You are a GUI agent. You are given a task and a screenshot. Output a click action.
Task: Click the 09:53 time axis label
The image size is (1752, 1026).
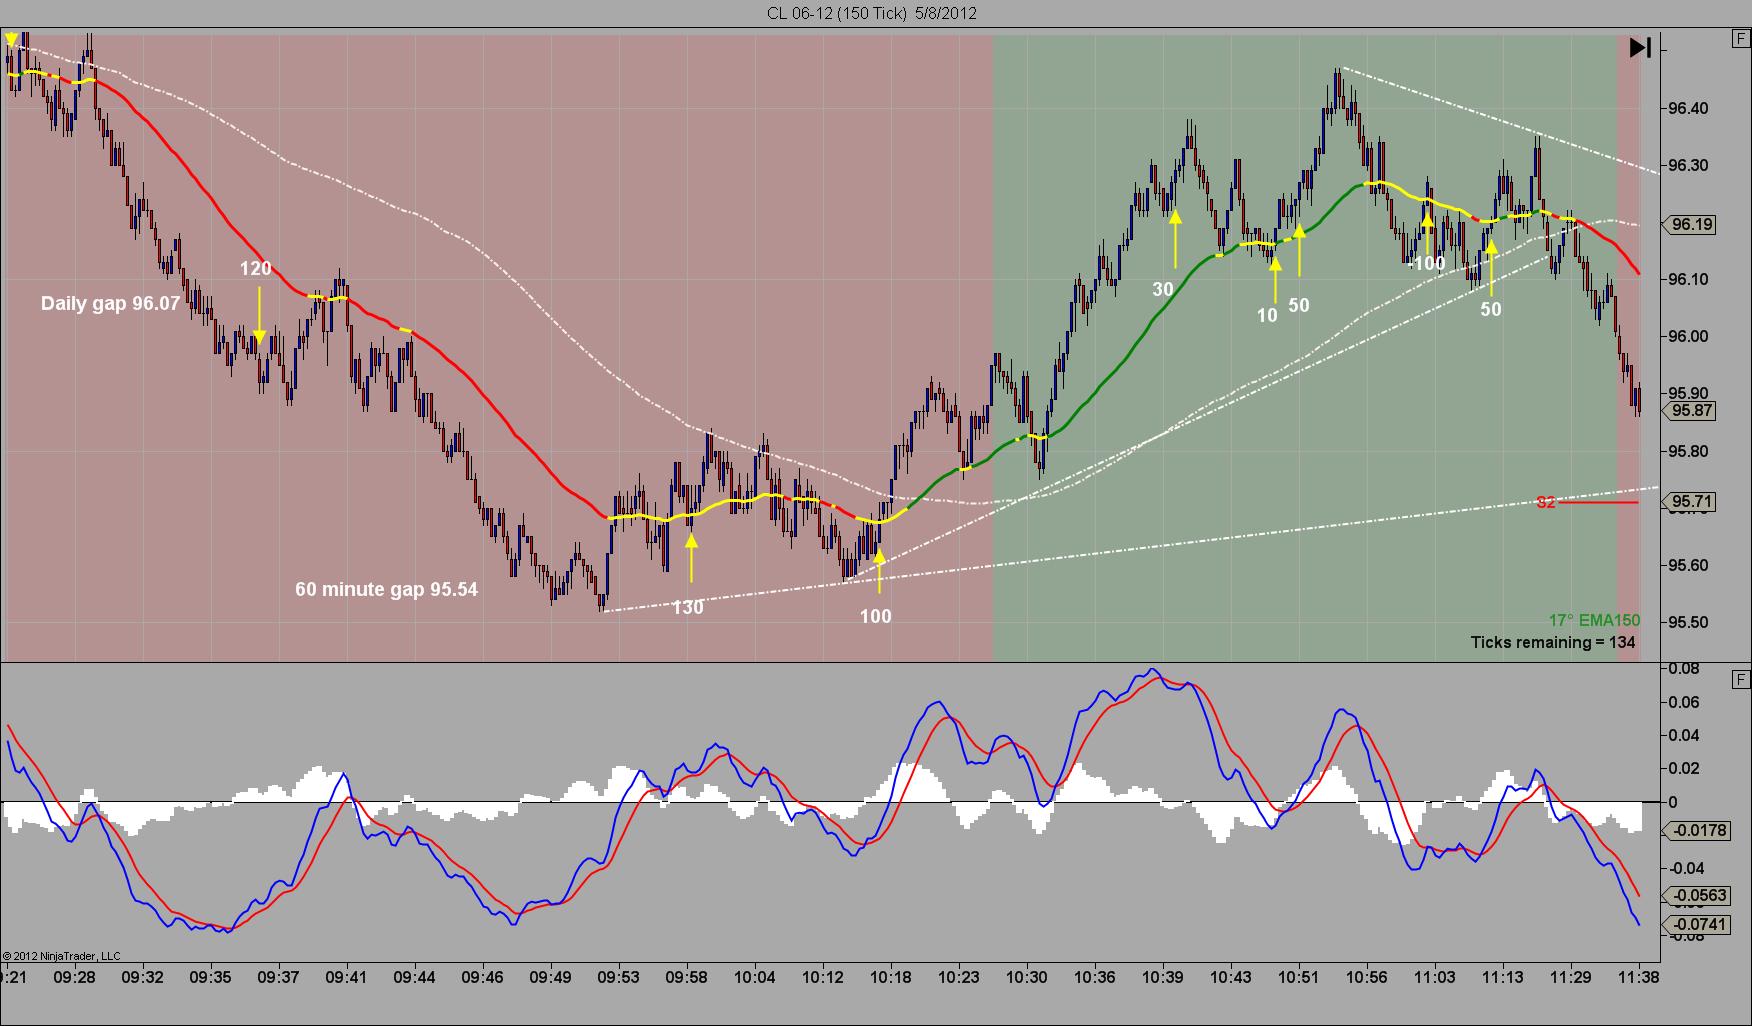[619, 977]
